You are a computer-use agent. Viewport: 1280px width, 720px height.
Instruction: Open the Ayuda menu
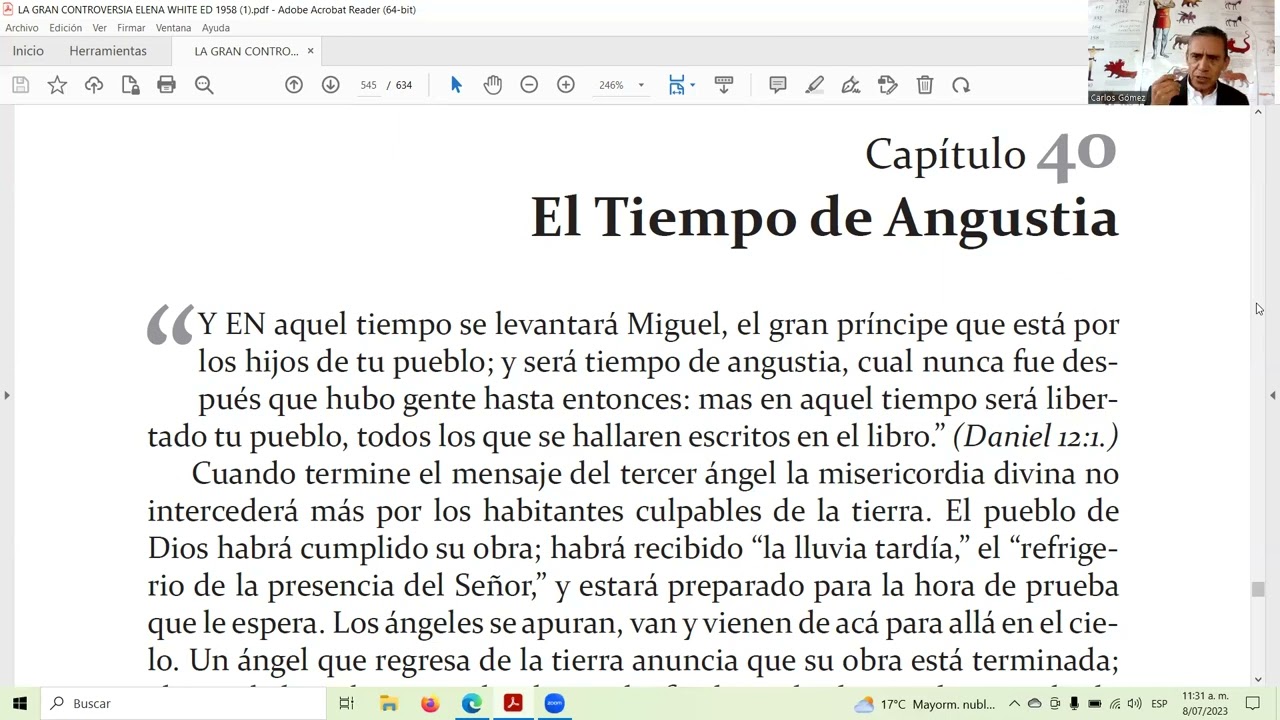point(216,28)
